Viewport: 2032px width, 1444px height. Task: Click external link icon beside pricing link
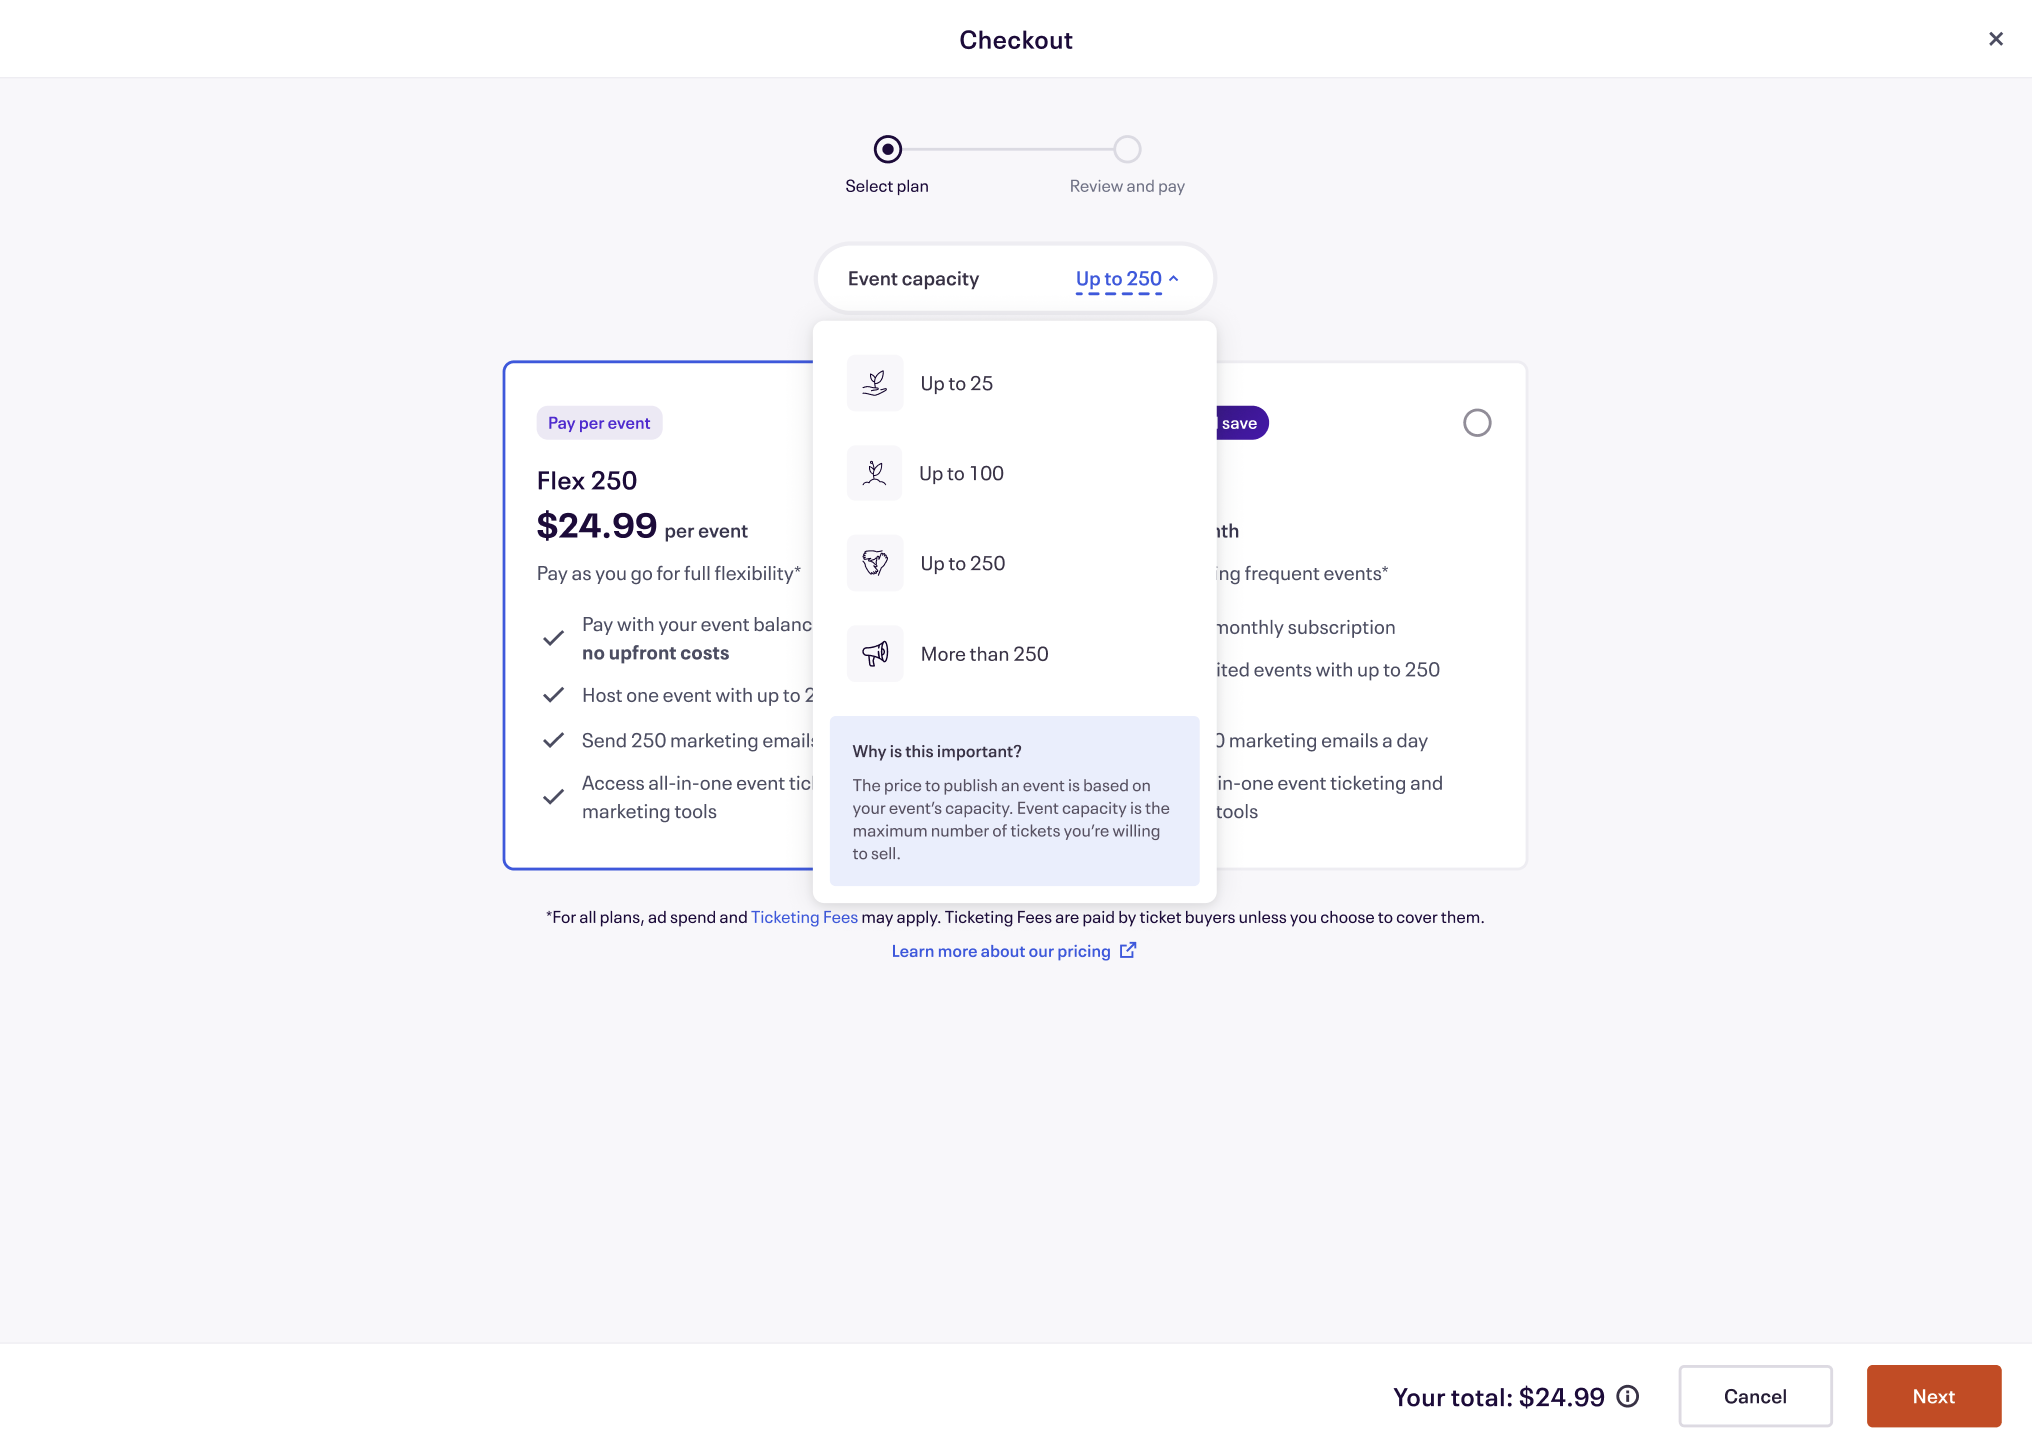pos(1128,950)
